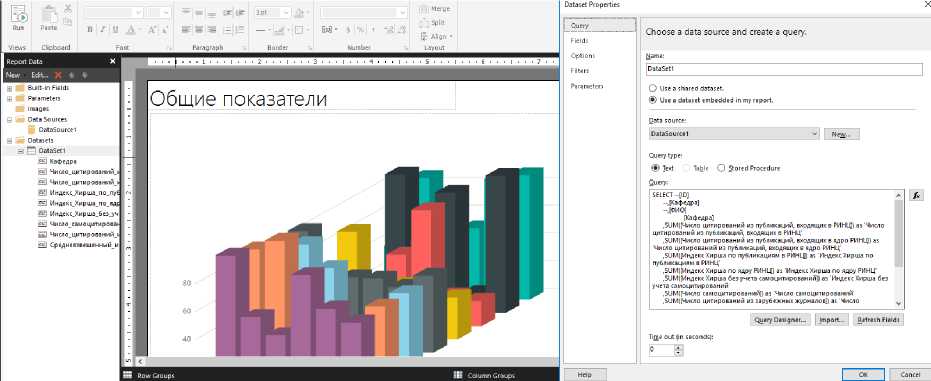Image resolution: width=931 pixels, height=381 pixels.
Task: Open the expression fx button beside Query
Action: tap(916, 196)
